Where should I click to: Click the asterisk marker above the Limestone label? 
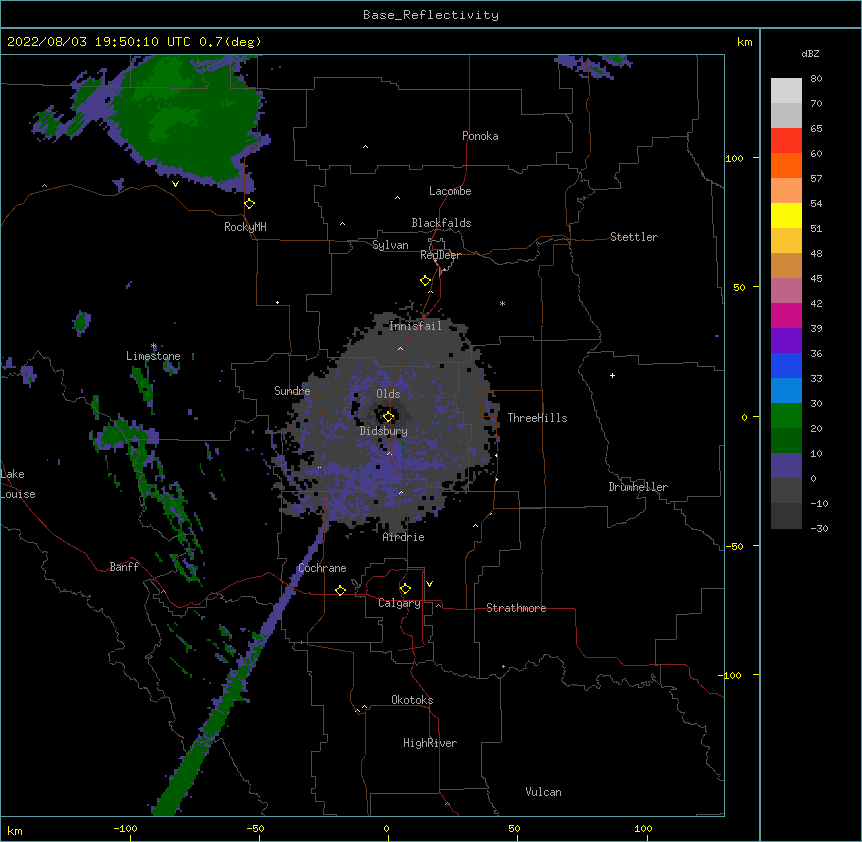pyautogui.click(x=154, y=346)
